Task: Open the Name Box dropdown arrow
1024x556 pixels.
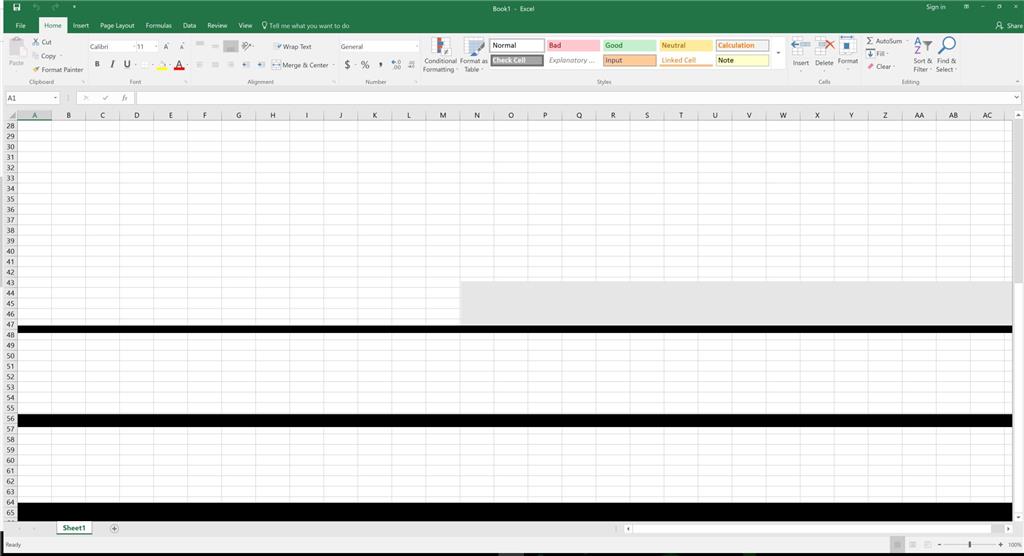Action: point(56,98)
